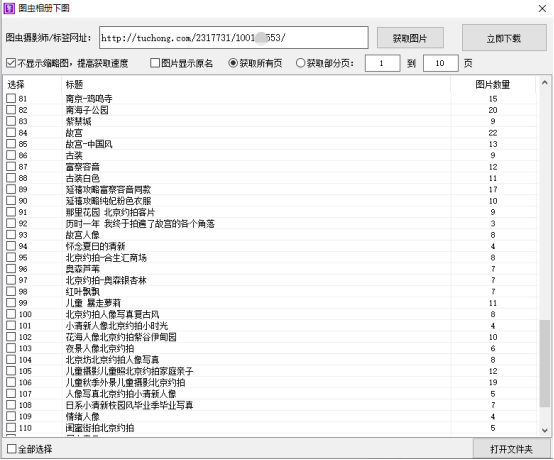554x460 pixels.
Task: Click the vertical scrollbar thumb
Action: pyautogui.click(x=544, y=363)
